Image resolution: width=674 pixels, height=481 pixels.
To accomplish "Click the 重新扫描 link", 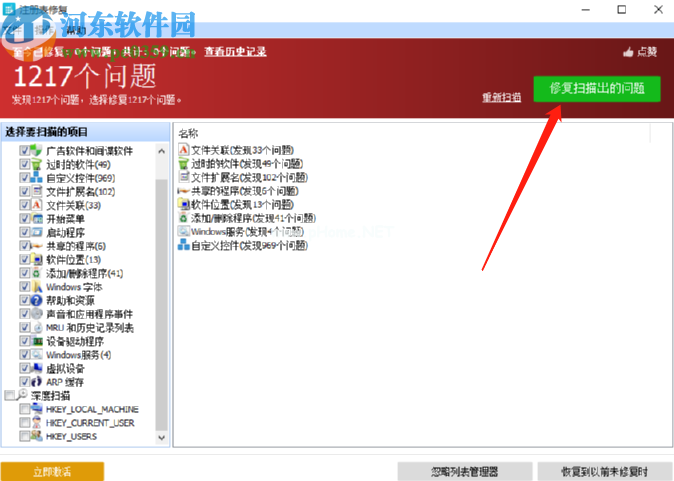I will pos(501,97).
